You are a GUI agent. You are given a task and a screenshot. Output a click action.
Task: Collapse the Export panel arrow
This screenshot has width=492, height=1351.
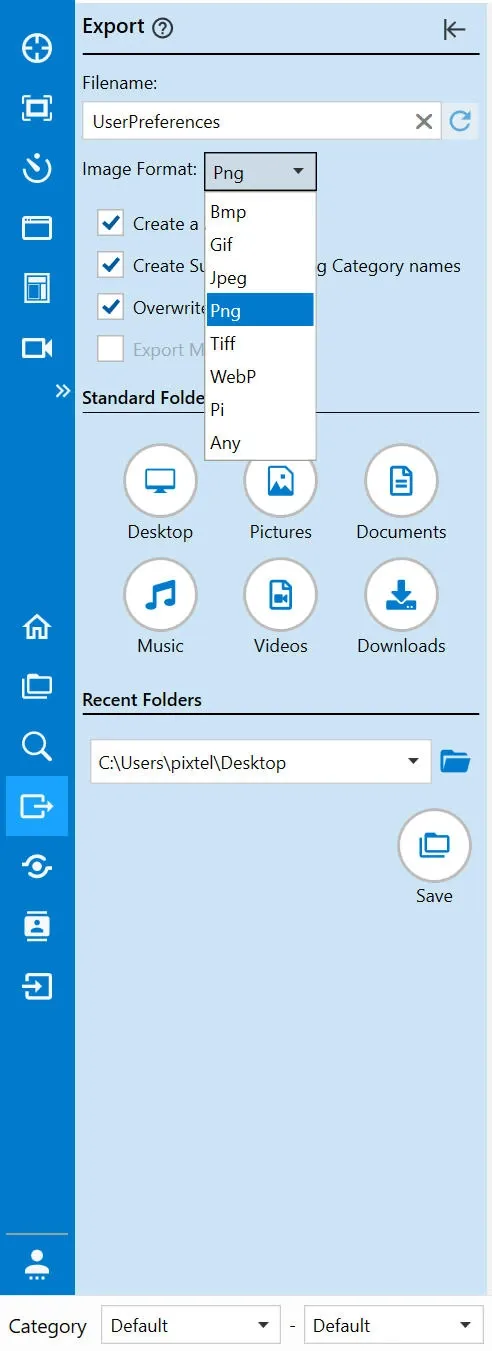tap(455, 30)
